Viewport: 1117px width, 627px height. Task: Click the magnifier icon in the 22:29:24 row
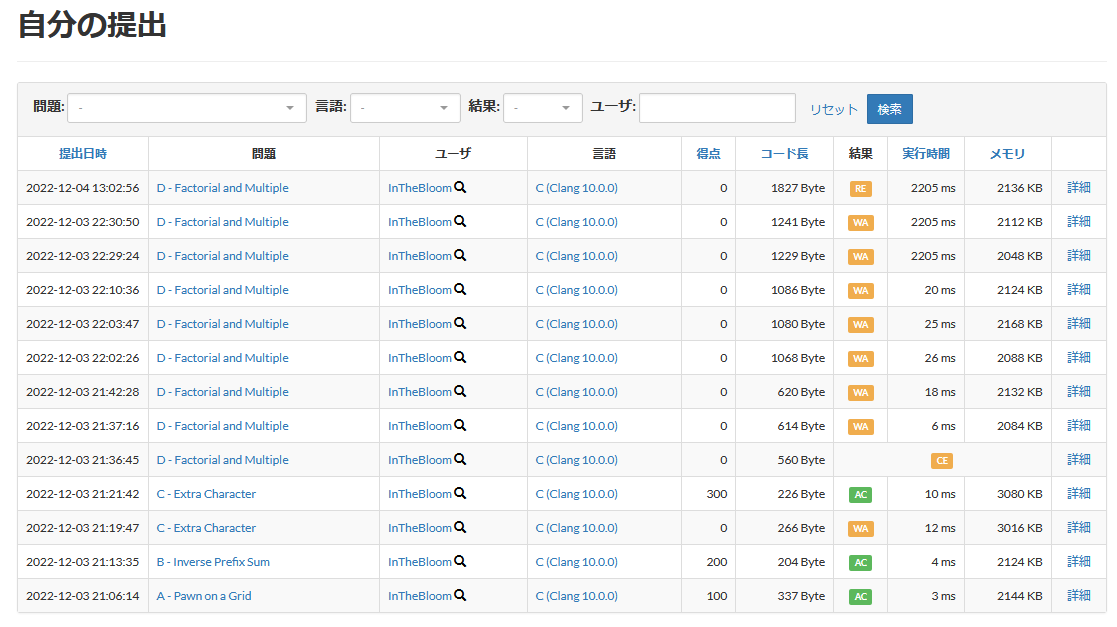coord(460,255)
